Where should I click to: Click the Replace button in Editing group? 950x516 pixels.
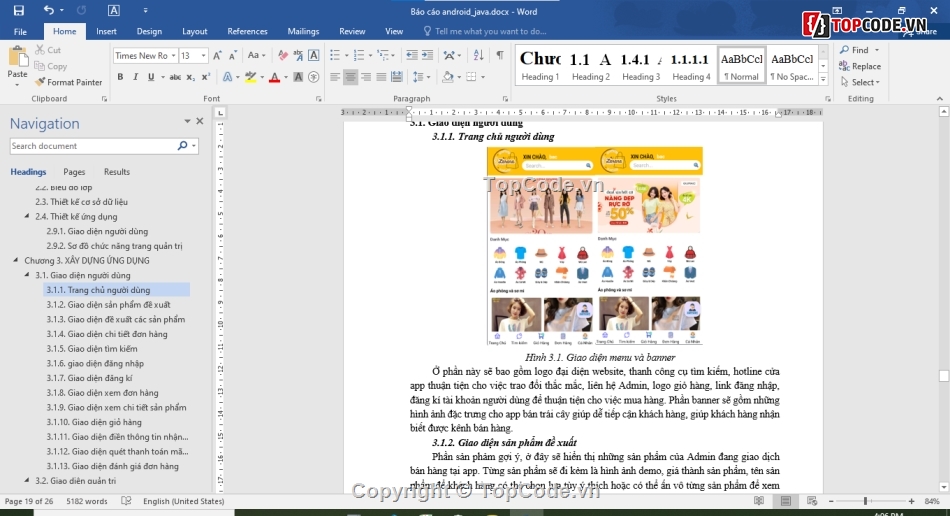click(x=860, y=66)
